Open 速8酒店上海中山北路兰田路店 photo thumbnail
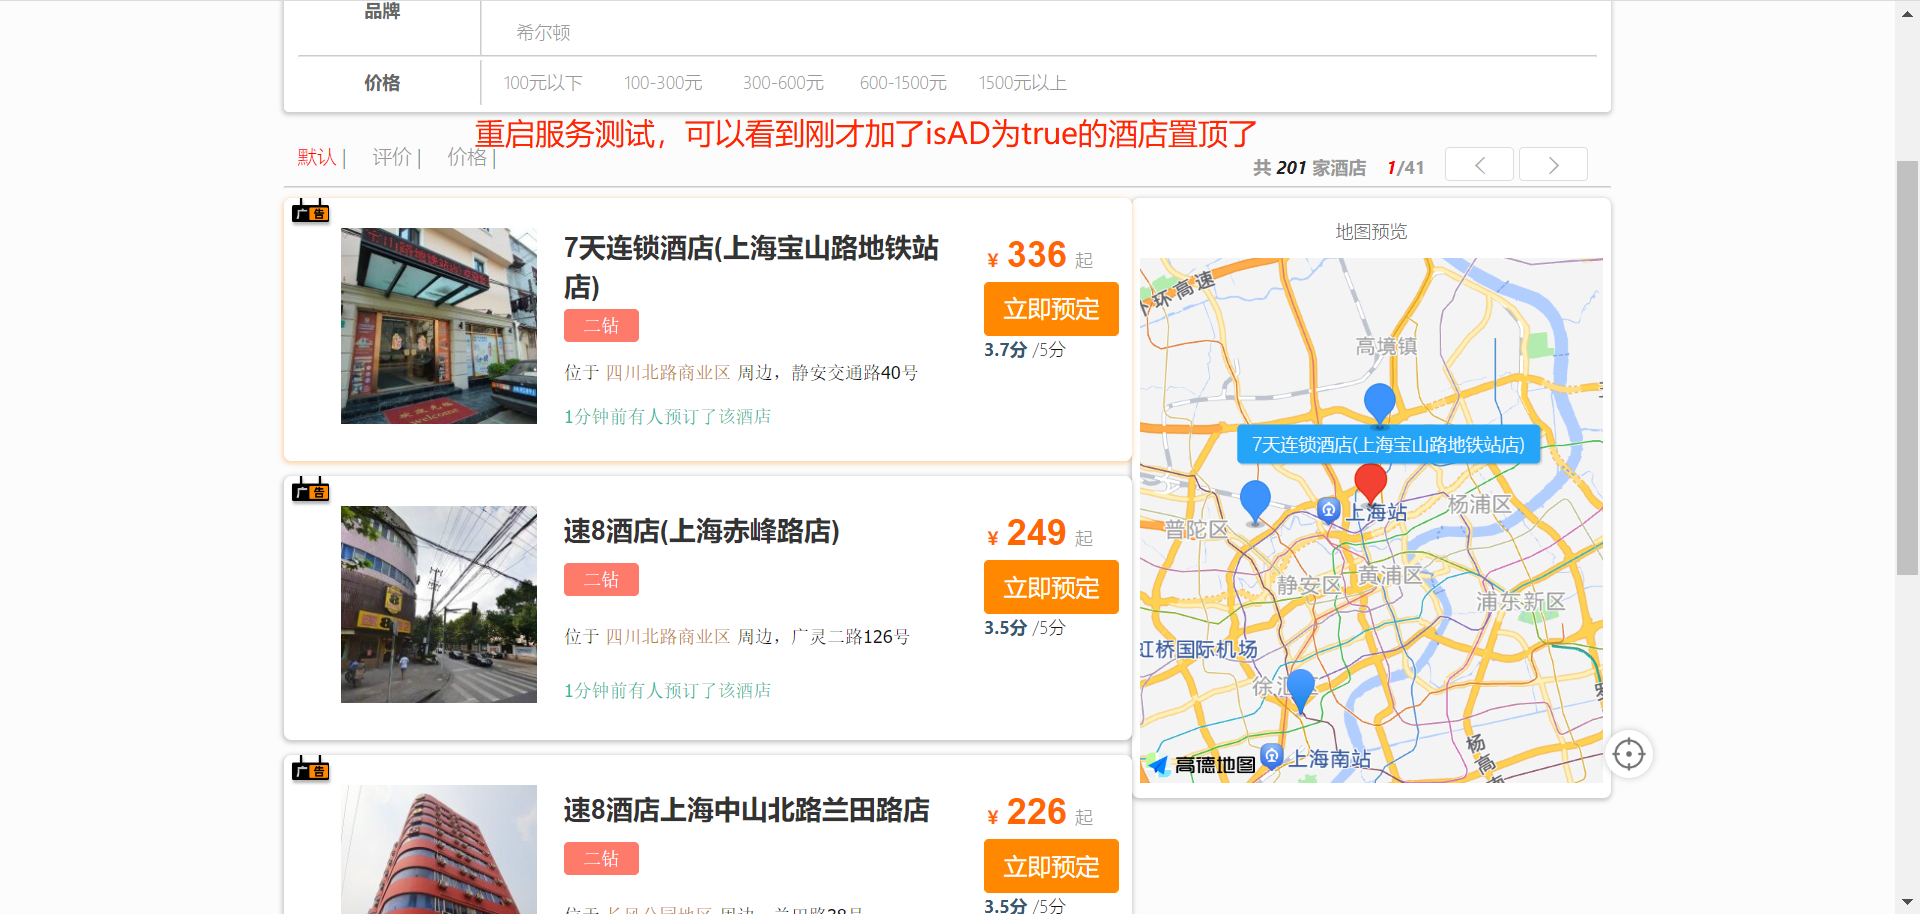This screenshot has height=914, width=1920. coord(439,849)
